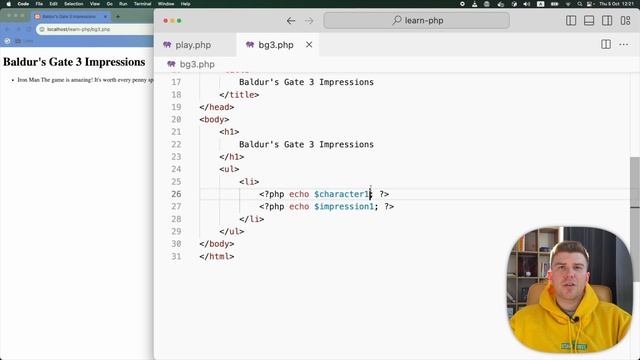Click the <h1> tag on line 21
This screenshot has width=640, height=360.
click(229, 131)
